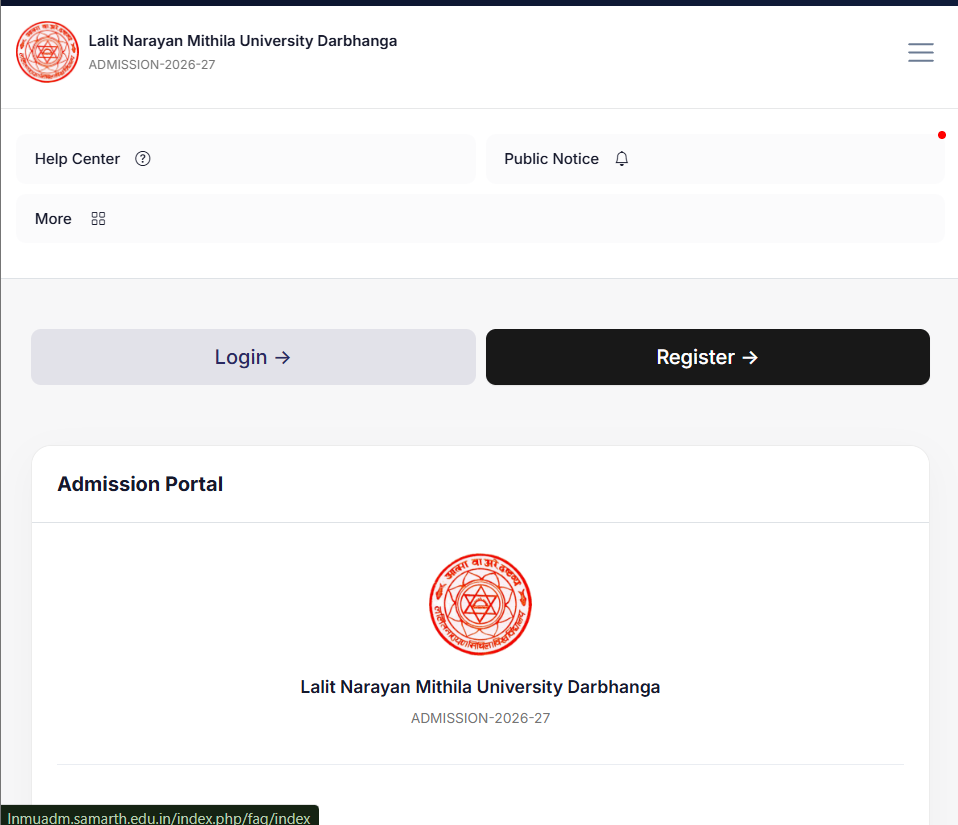Viewport: 958px width, 825px height.
Task: Open the hamburger menu icon
Action: point(920,53)
